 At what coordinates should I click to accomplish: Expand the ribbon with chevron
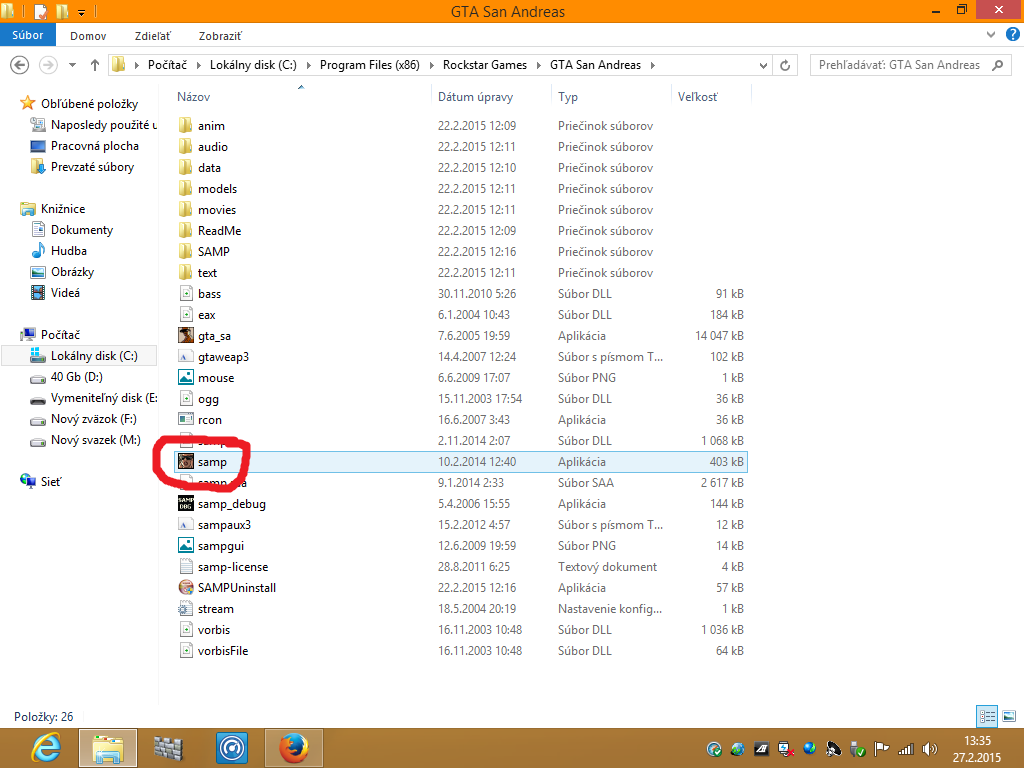pos(991,35)
